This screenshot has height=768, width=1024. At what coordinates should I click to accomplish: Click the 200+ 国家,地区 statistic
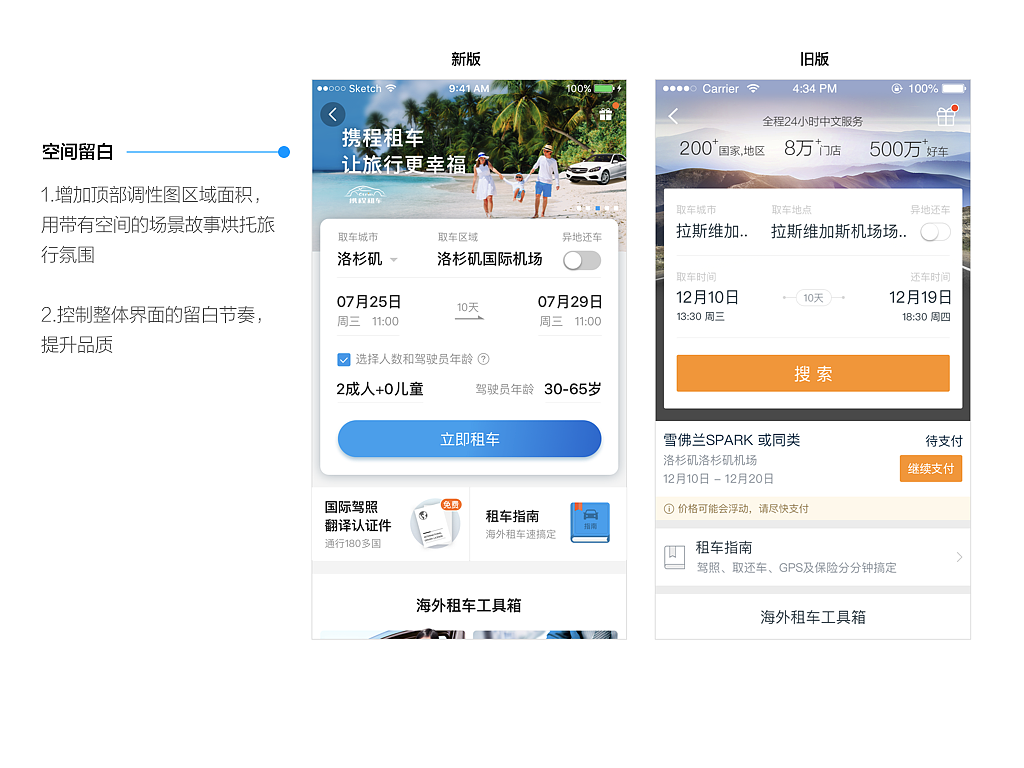722,148
